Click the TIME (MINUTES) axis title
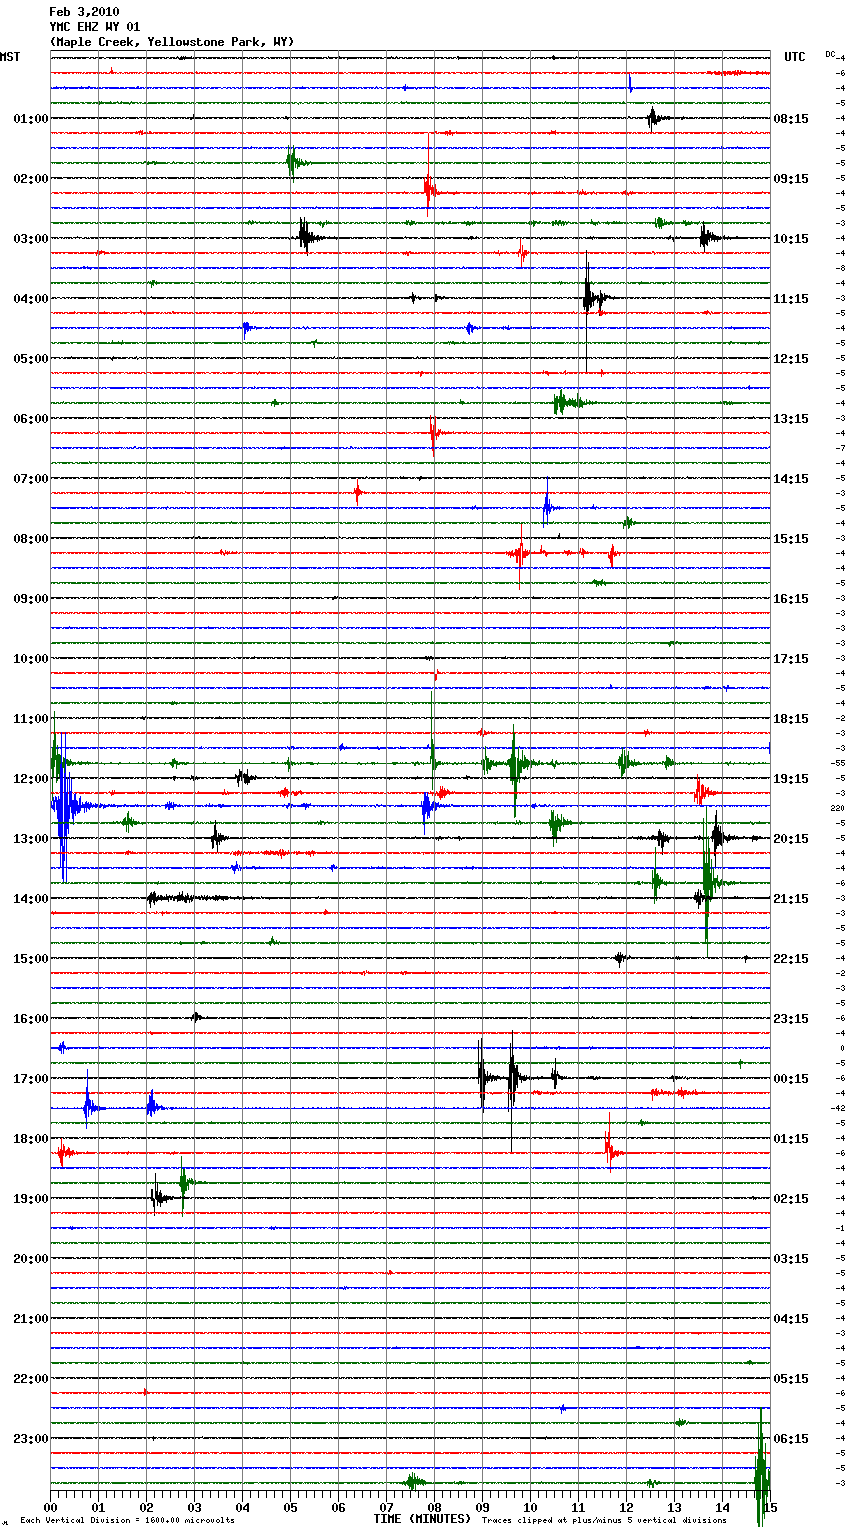Image resolution: width=850 pixels, height=1534 pixels. [x=422, y=1519]
